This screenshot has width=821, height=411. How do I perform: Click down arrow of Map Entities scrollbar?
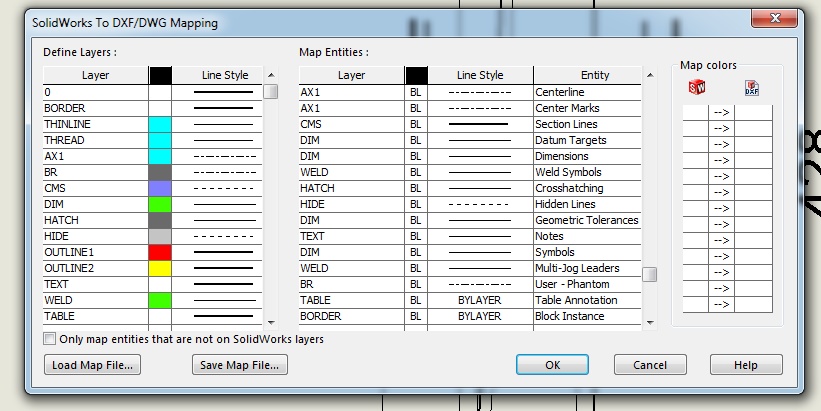(x=650, y=323)
